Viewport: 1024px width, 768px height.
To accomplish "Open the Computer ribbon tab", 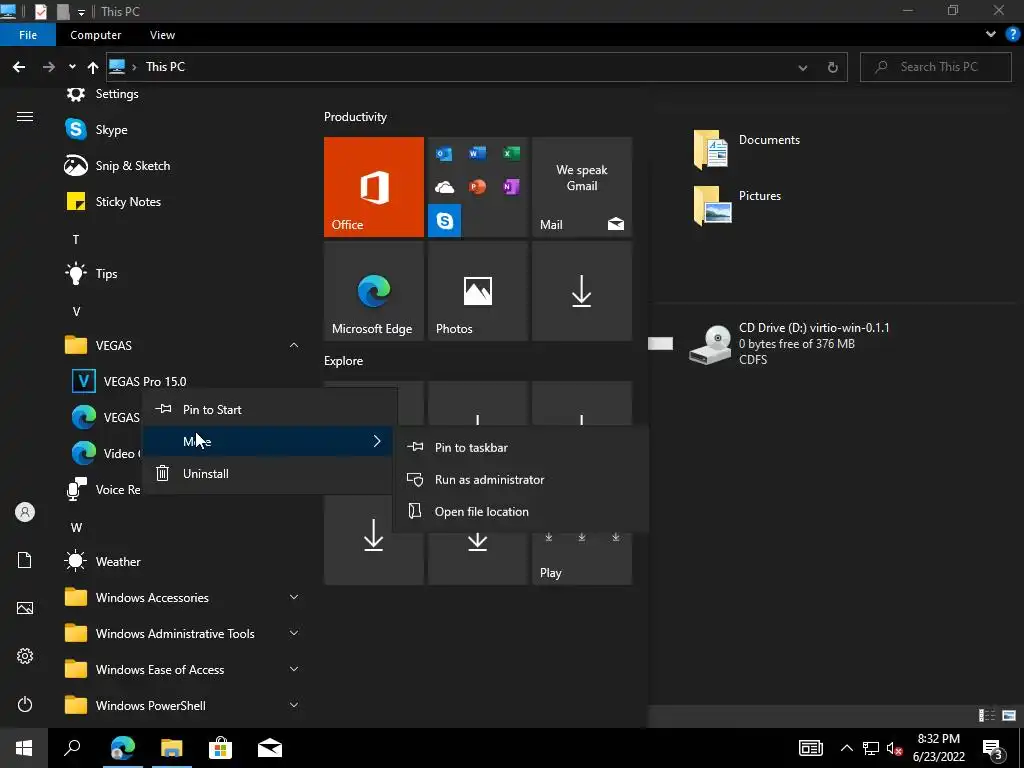I will coord(95,35).
